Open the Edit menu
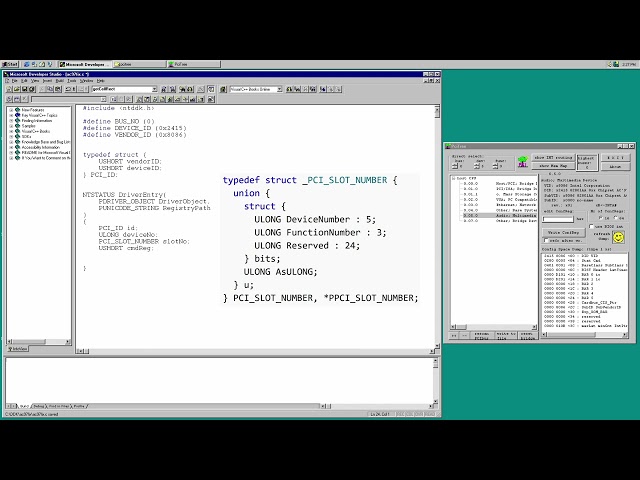The height and width of the screenshot is (480, 640). pos(24,81)
